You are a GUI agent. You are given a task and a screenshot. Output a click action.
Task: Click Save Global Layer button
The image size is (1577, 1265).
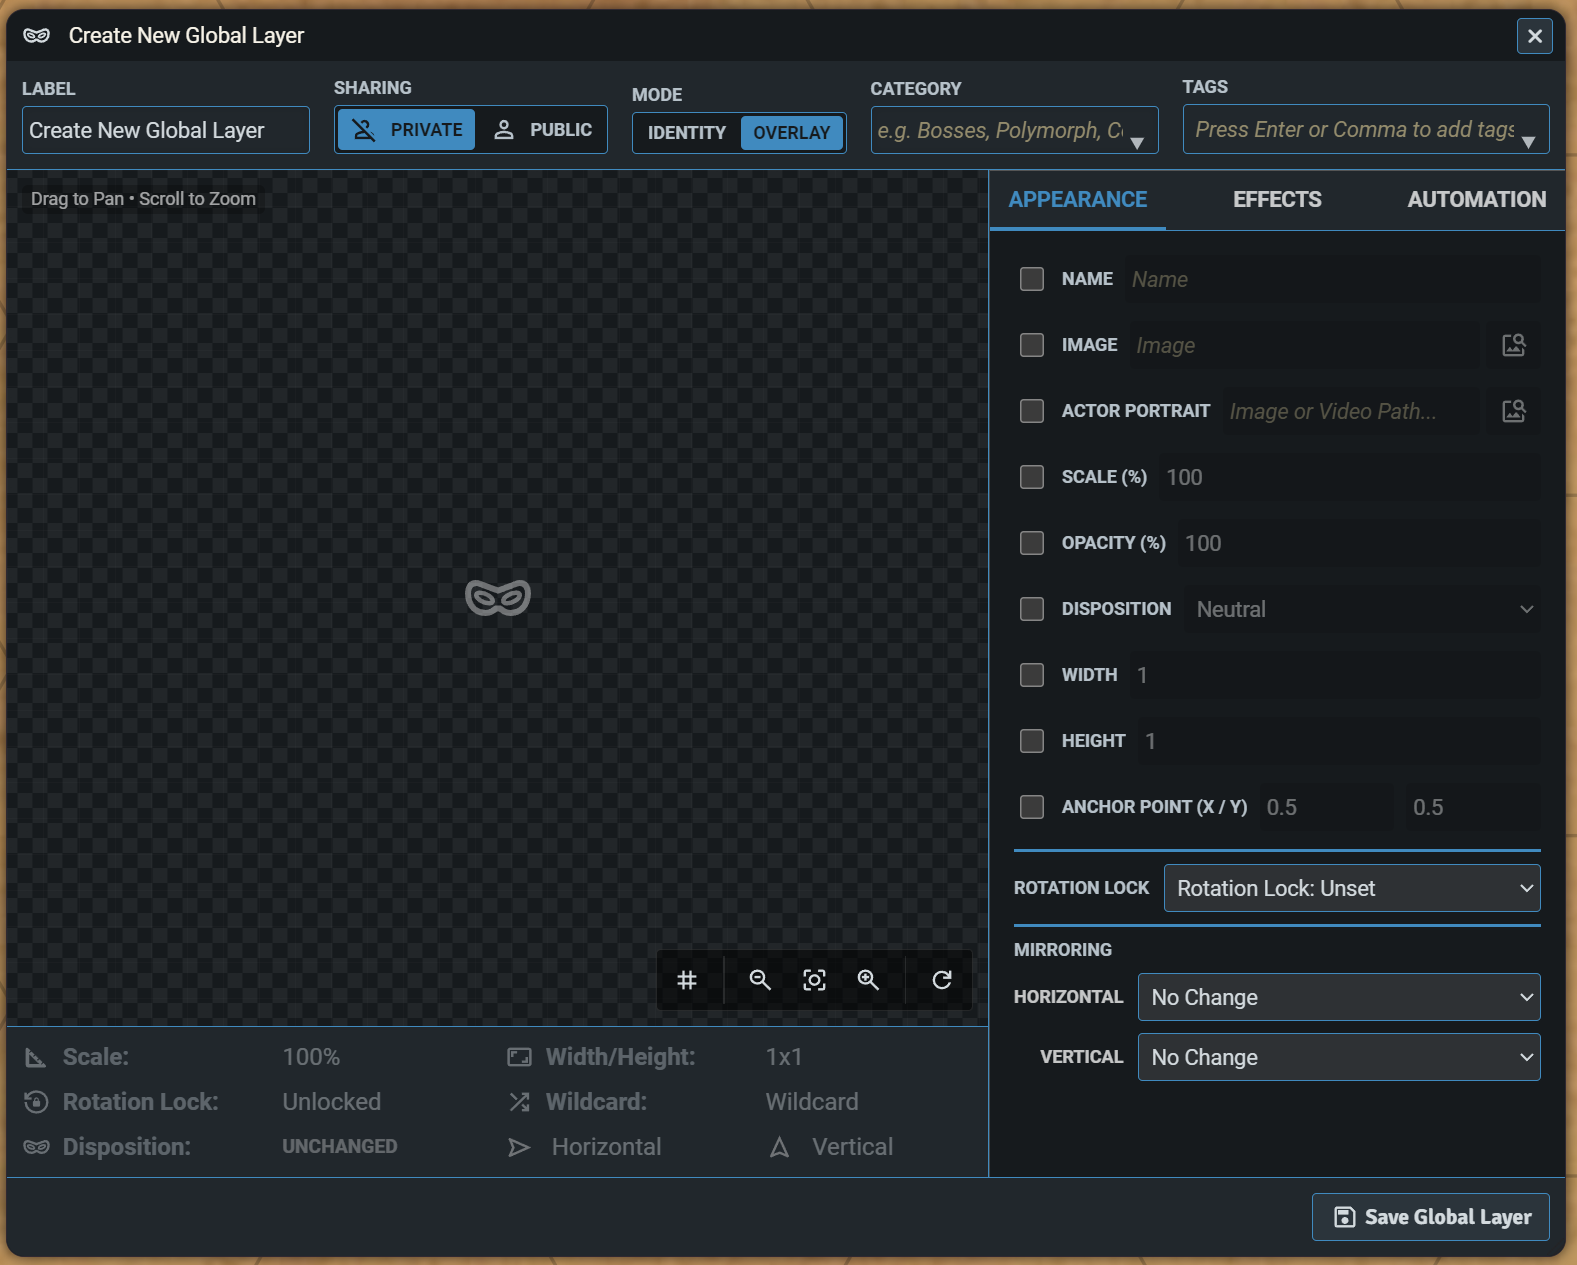[x=1431, y=1217]
